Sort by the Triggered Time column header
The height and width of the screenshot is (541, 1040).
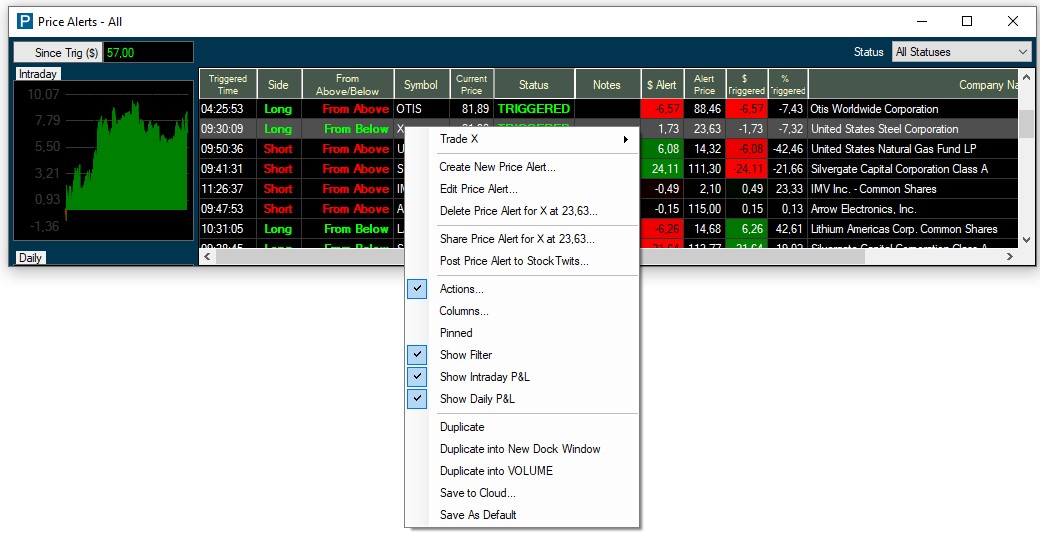228,84
